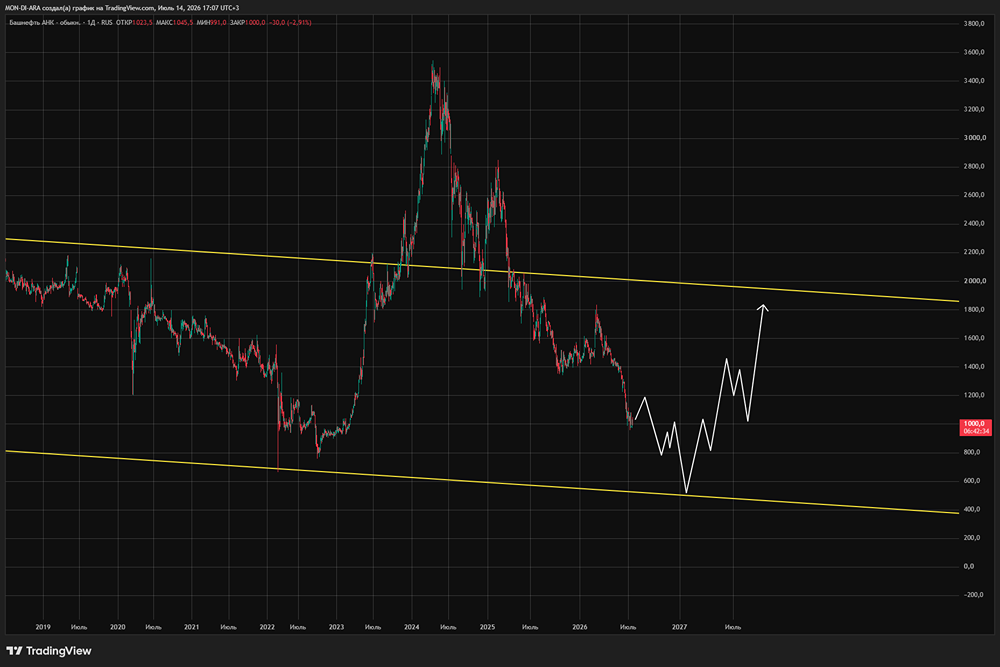Click the МИН 991,0 low value

click(211, 22)
